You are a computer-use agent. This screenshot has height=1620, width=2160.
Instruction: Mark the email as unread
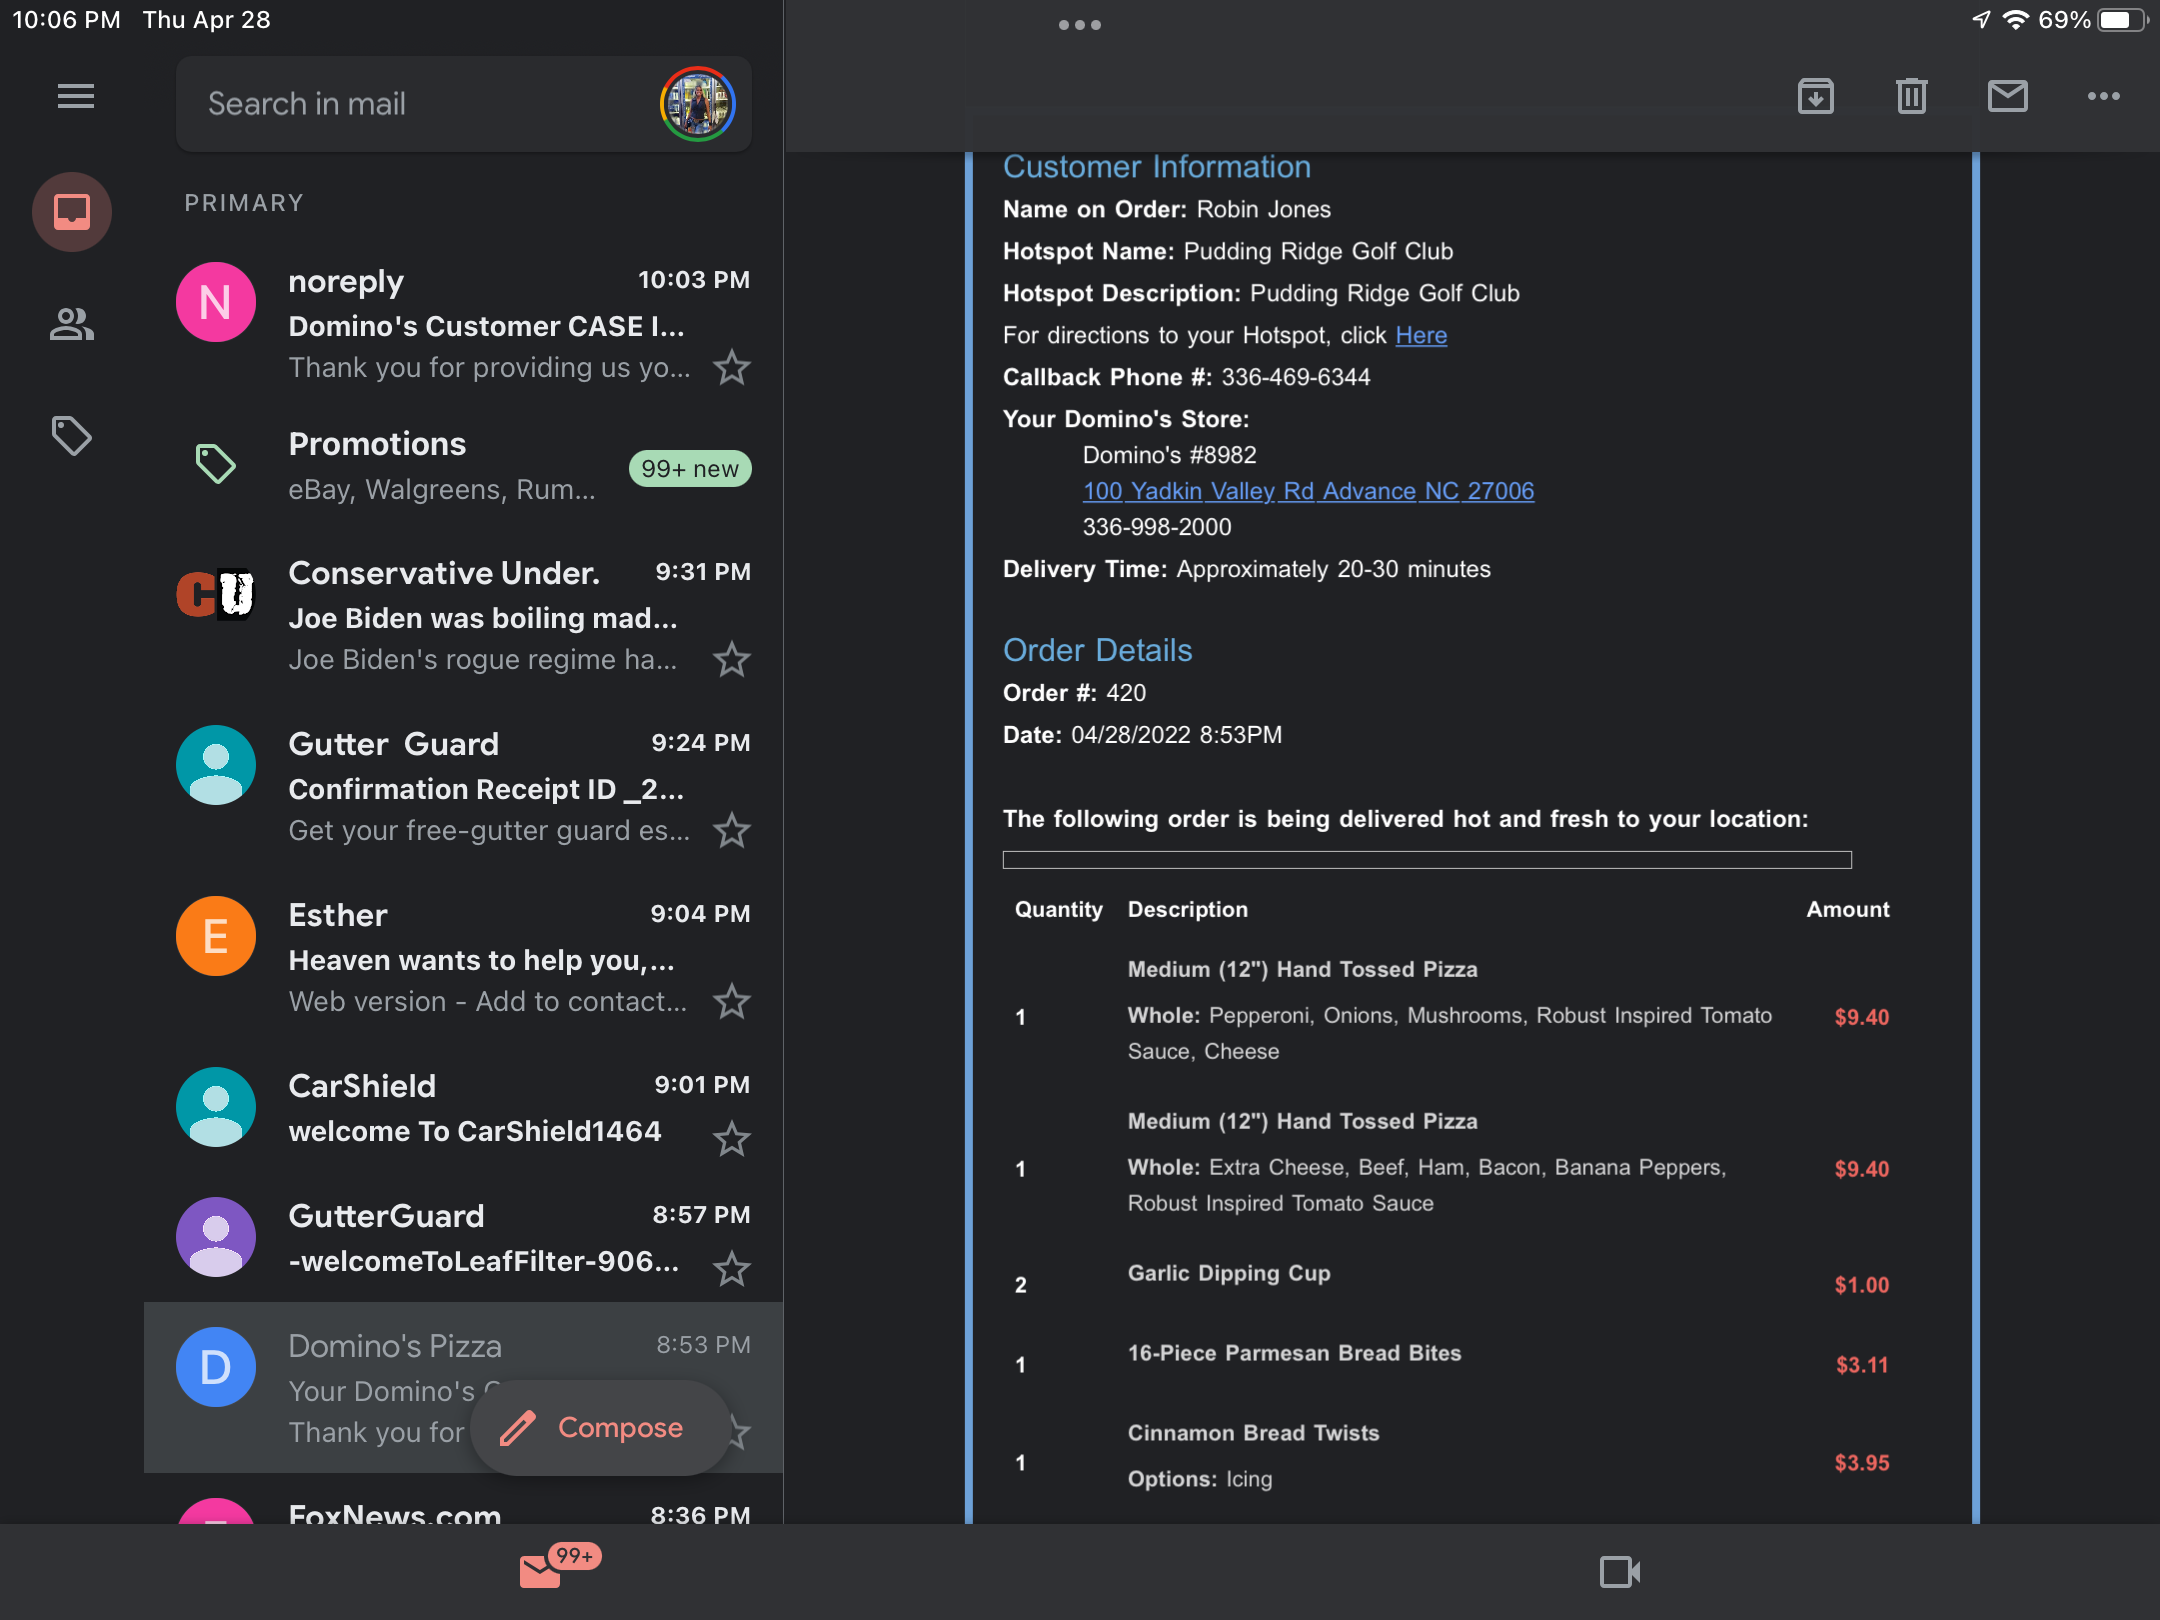[2007, 97]
